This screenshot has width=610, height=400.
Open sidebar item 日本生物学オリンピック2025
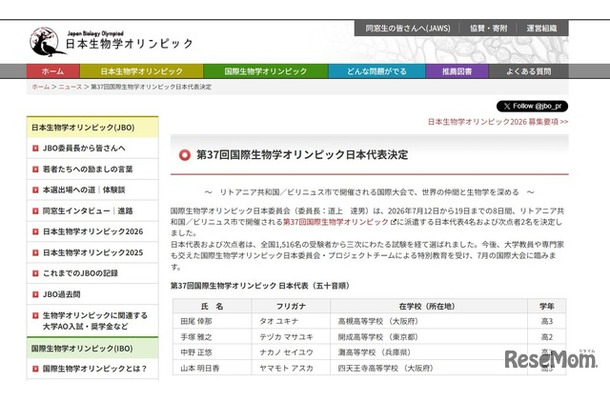[93, 253]
